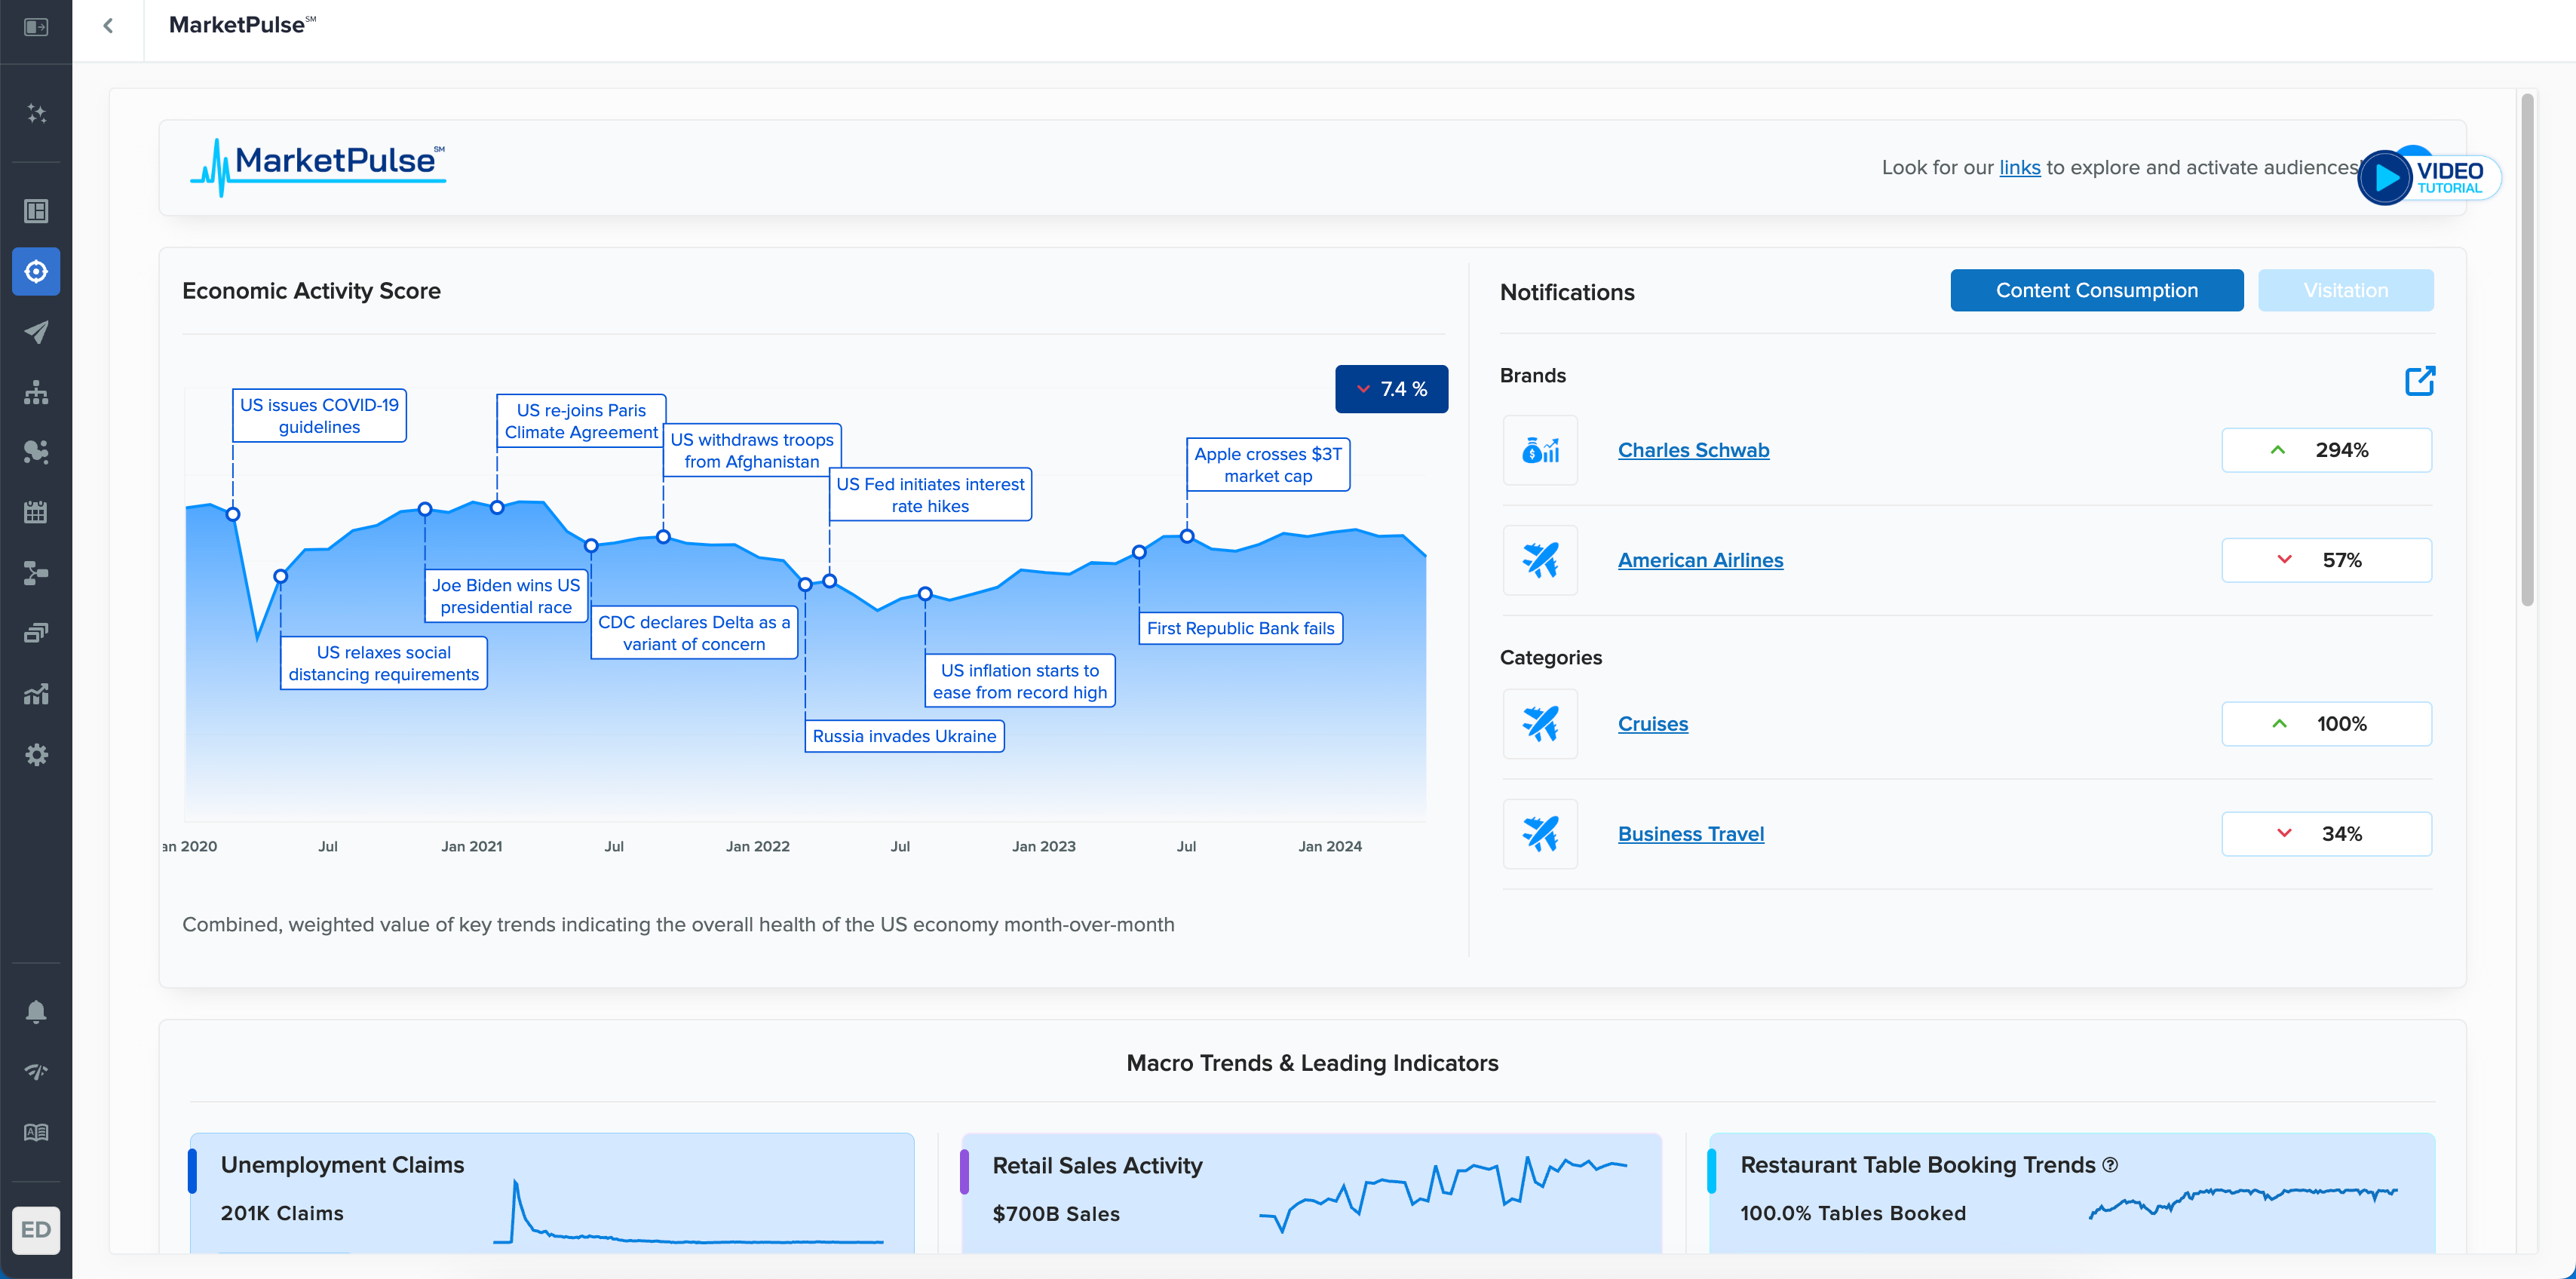Follow the links hyperlink in header
The height and width of the screenshot is (1279, 2576).
click(x=2019, y=168)
